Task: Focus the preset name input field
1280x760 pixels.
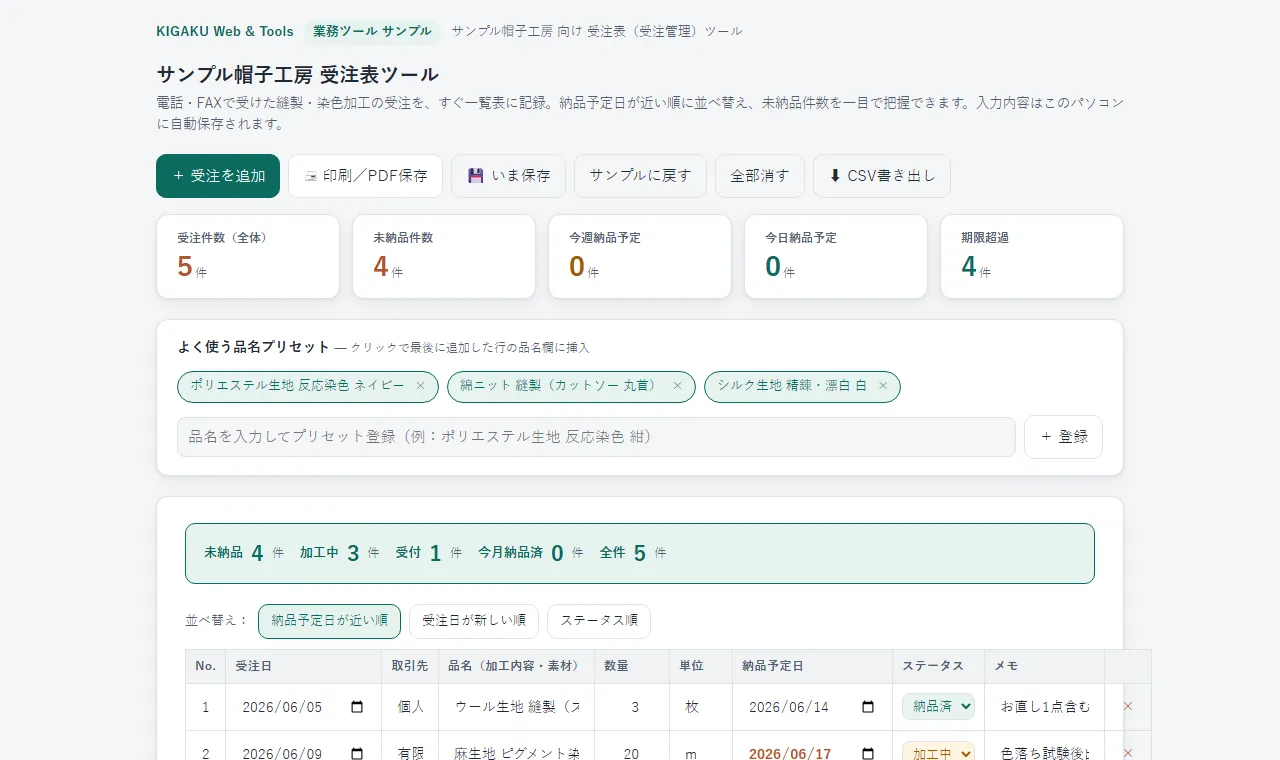Action: [596, 437]
